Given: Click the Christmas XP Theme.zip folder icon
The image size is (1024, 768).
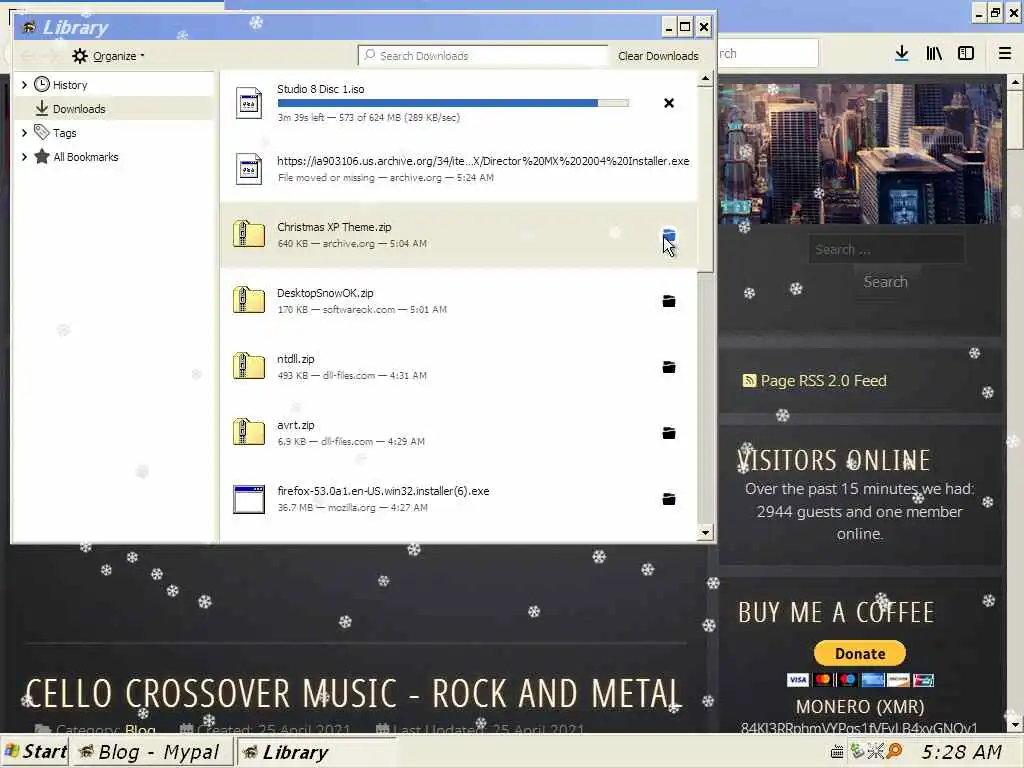Looking at the screenshot, I should [249, 234].
